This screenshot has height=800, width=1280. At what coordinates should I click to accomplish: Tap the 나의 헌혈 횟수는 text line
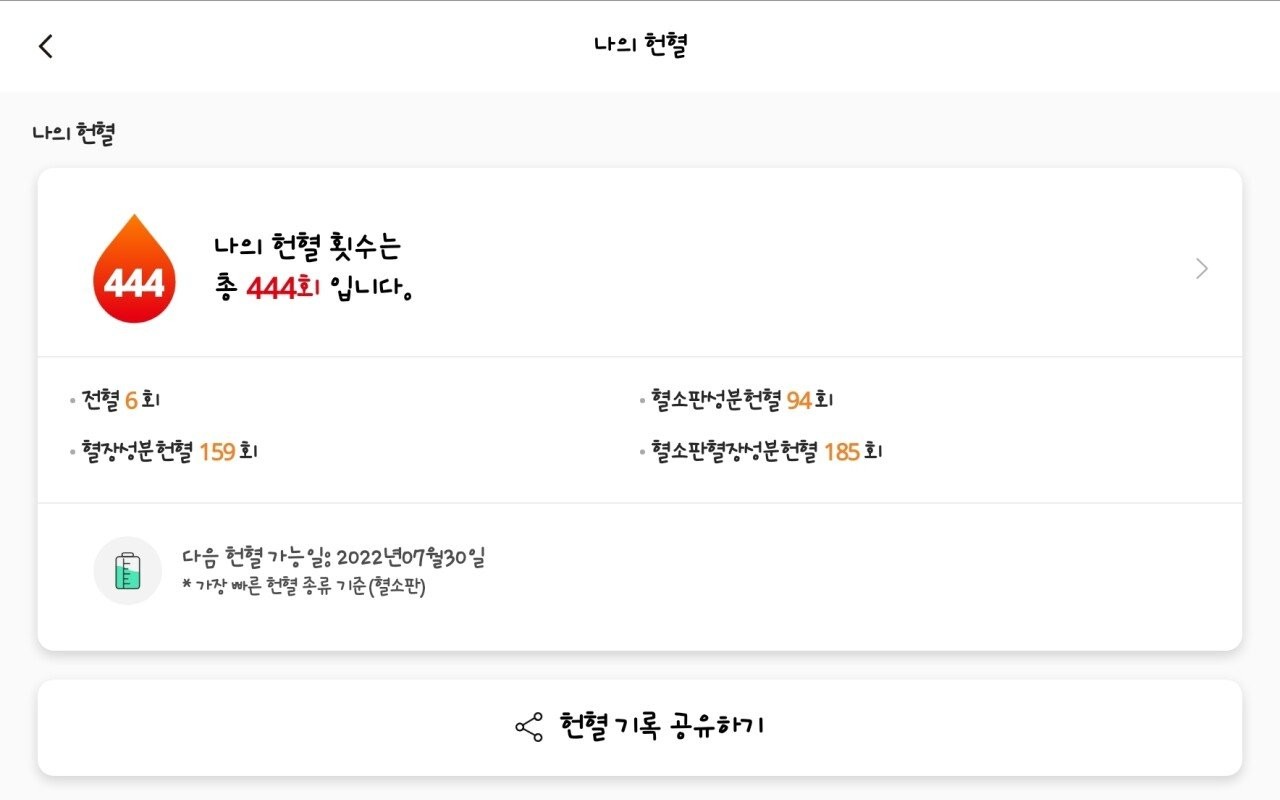[x=307, y=247]
